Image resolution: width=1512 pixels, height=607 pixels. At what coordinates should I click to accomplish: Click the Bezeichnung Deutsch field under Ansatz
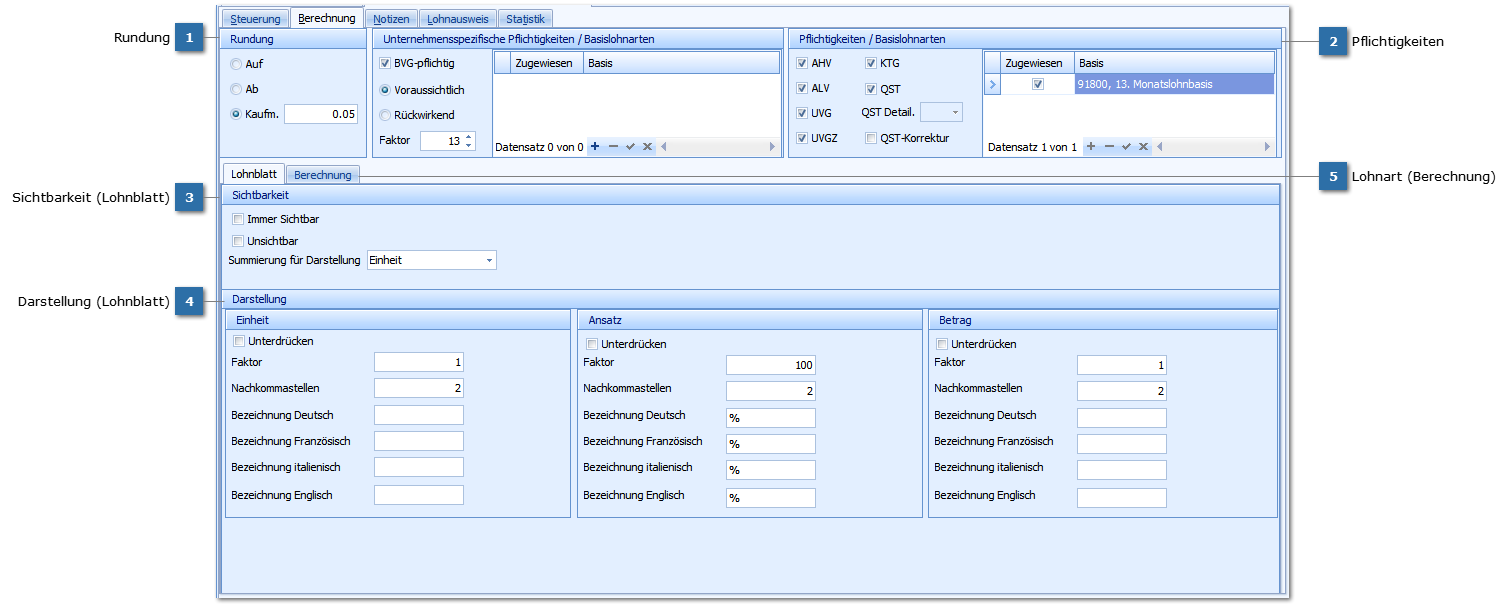point(770,418)
